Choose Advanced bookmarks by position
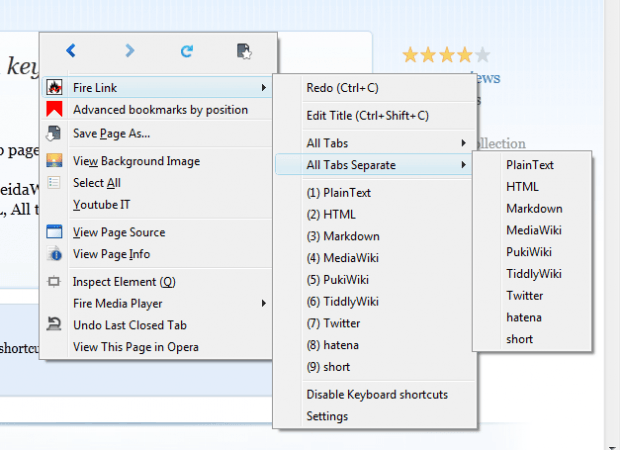Screen dimensions: 620x450 [156, 110]
